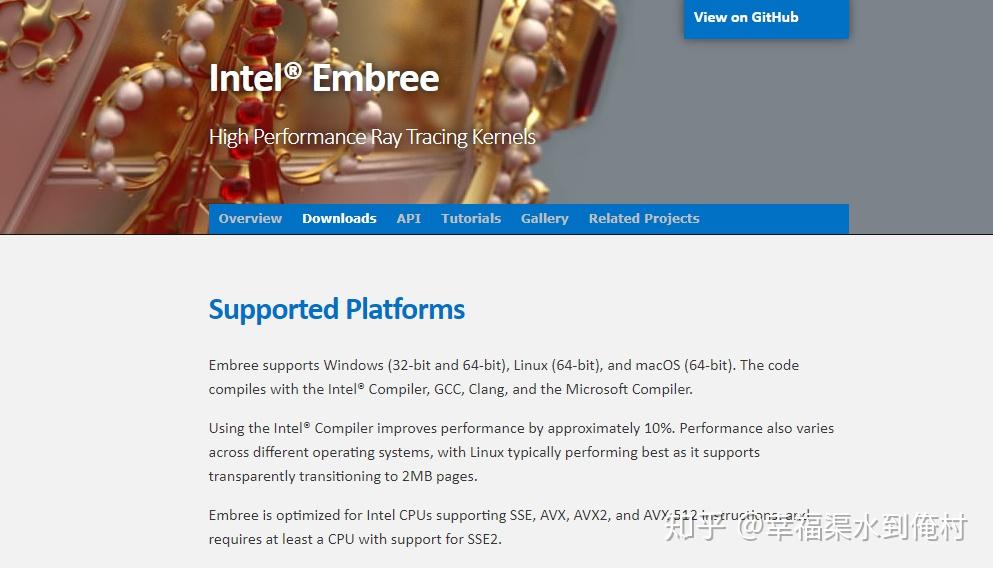993x568 pixels.
Task: Open the Tutorials tab
Action: (x=471, y=218)
